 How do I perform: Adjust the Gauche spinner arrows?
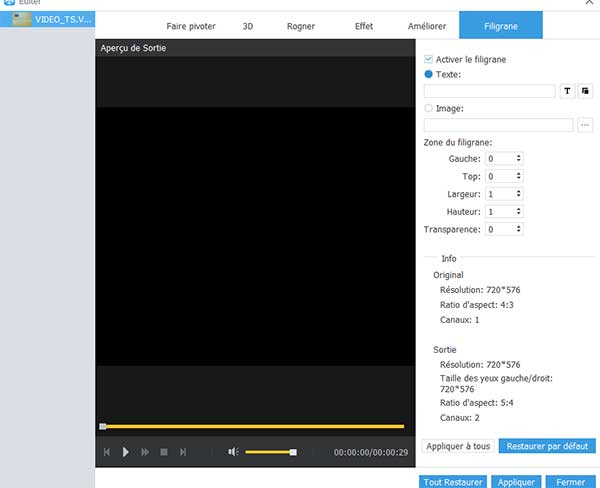pyautogui.click(x=518, y=159)
